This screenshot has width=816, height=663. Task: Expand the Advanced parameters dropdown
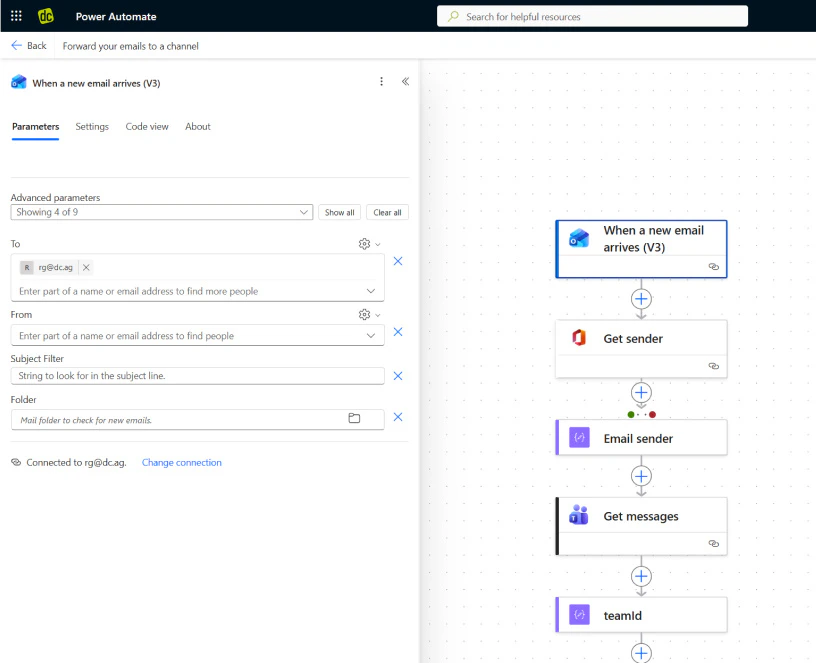tap(162, 212)
